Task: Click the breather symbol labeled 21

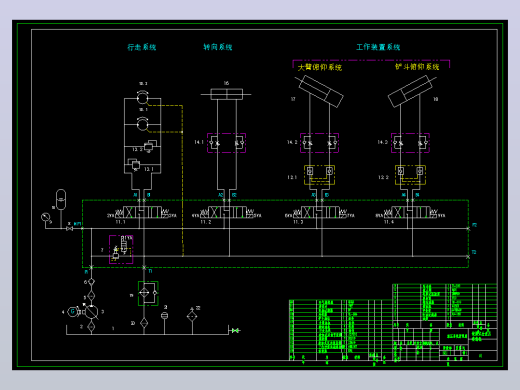Action: (164, 315)
